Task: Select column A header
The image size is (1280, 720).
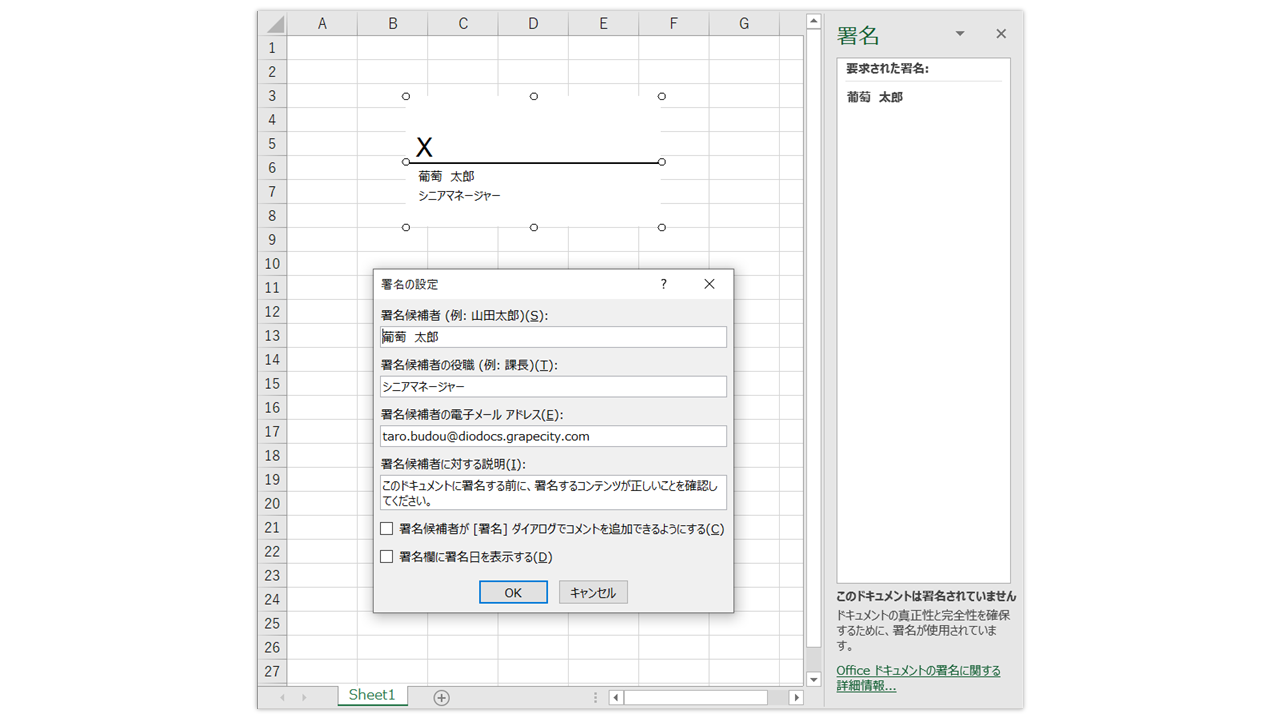Action: coord(322,23)
